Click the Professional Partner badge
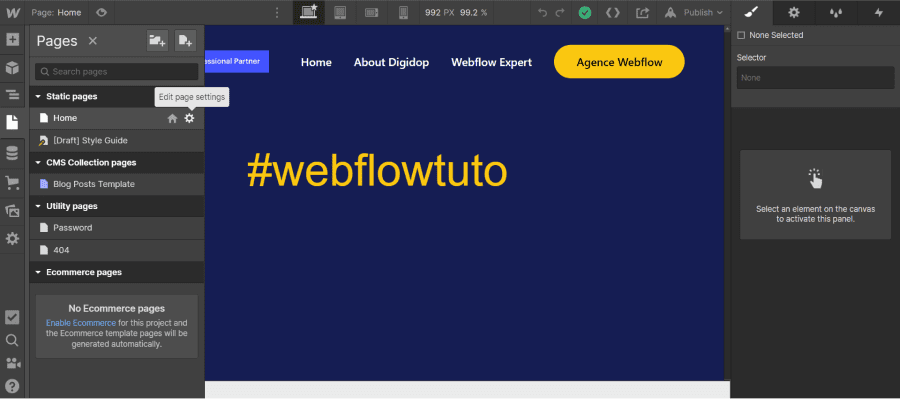900x399 pixels. tap(236, 61)
